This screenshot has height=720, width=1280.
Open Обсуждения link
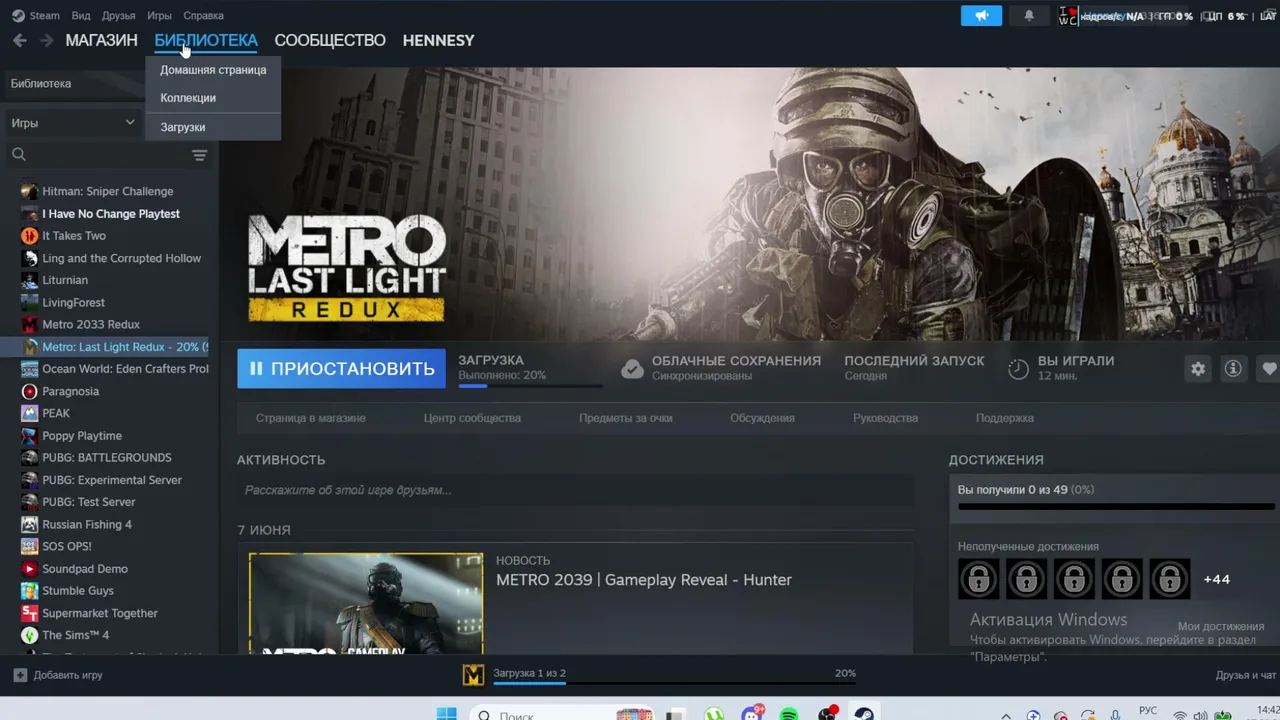[x=762, y=418]
